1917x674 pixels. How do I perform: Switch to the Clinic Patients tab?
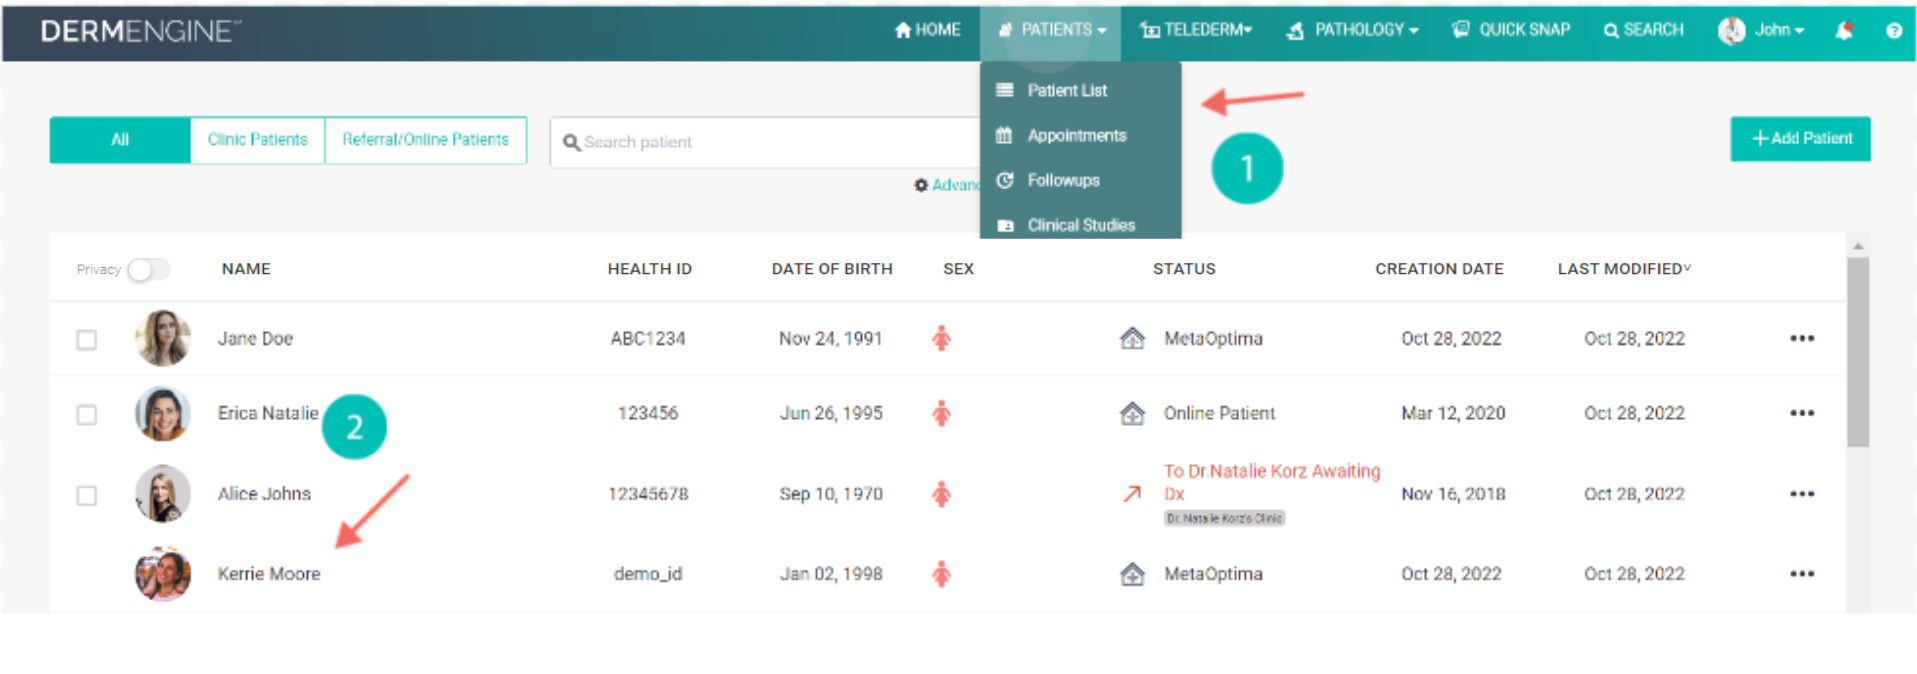coord(257,140)
